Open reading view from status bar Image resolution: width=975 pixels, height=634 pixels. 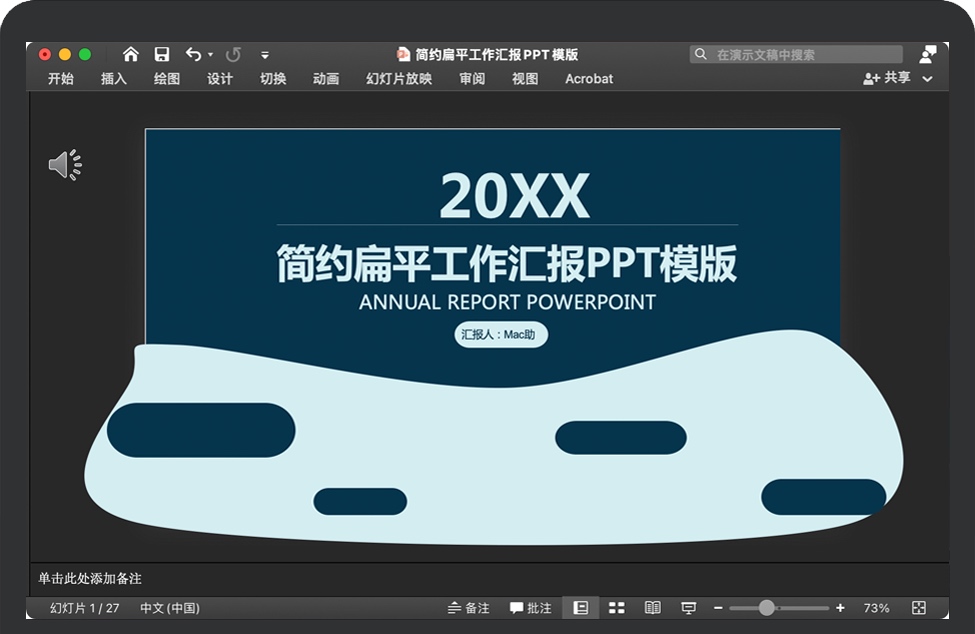pos(653,608)
